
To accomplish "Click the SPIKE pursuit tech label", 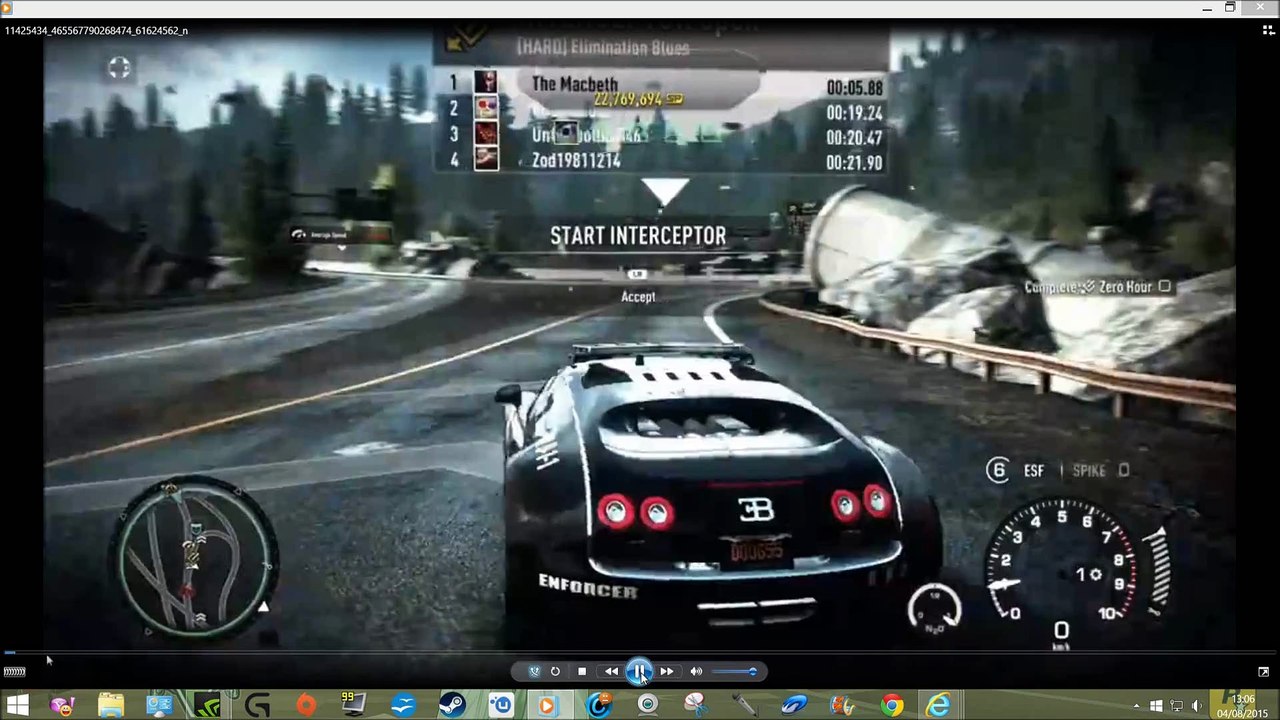I will pyautogui.click(x=1089, y=471).
